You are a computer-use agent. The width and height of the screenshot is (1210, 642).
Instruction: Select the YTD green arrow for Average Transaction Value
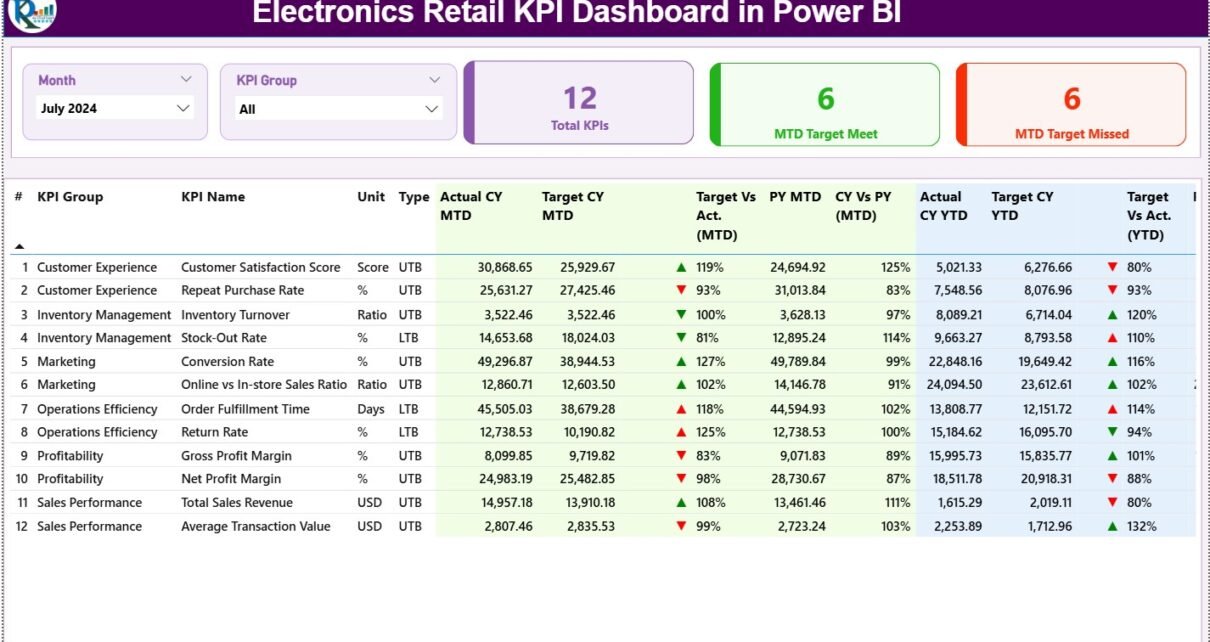(x=1112, y=526)
